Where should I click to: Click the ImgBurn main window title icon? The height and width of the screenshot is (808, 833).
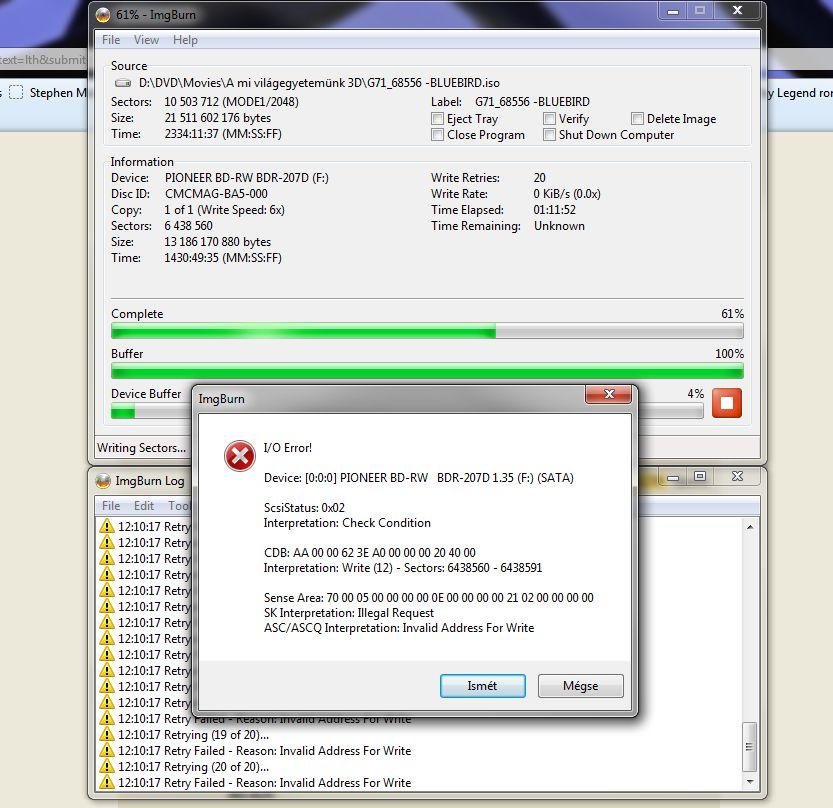[103, 15]
